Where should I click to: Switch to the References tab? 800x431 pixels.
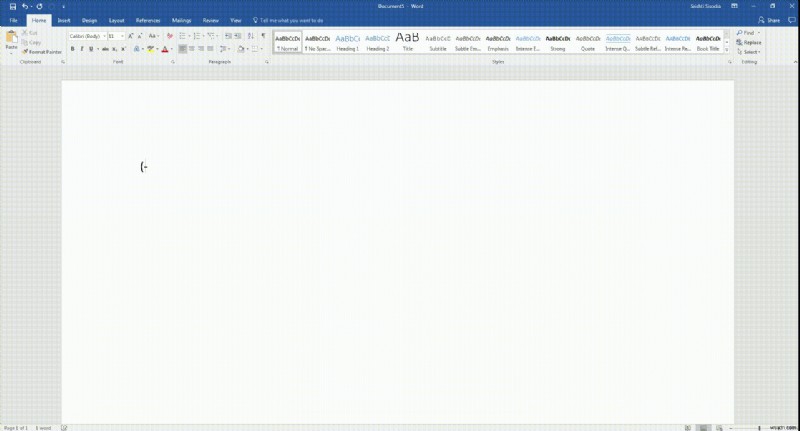148,20
